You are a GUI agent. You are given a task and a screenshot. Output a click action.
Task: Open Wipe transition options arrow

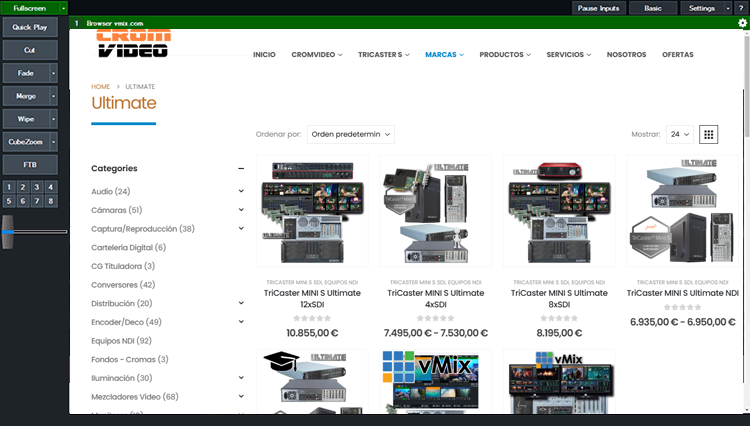point(53,119)
